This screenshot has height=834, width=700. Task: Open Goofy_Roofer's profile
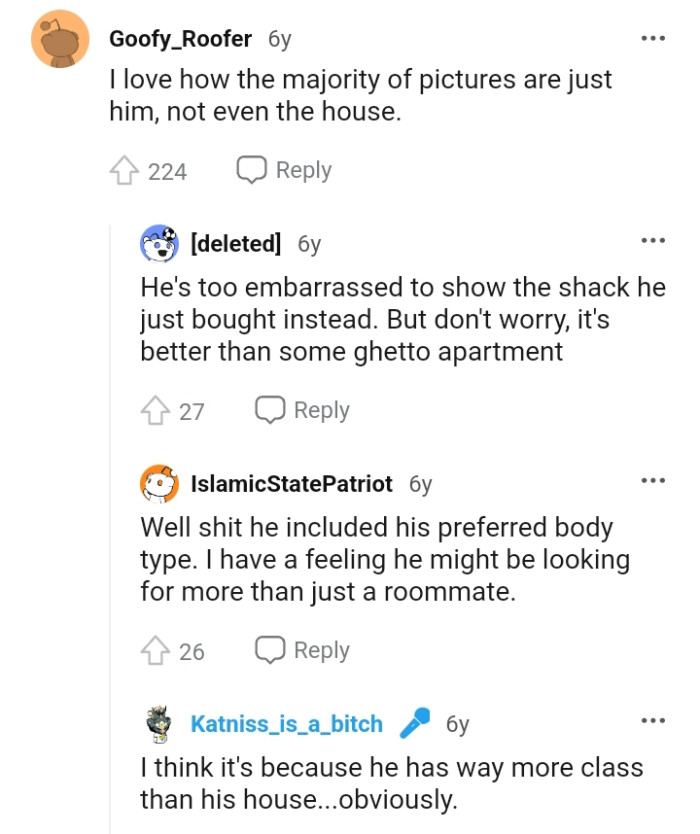181,38
